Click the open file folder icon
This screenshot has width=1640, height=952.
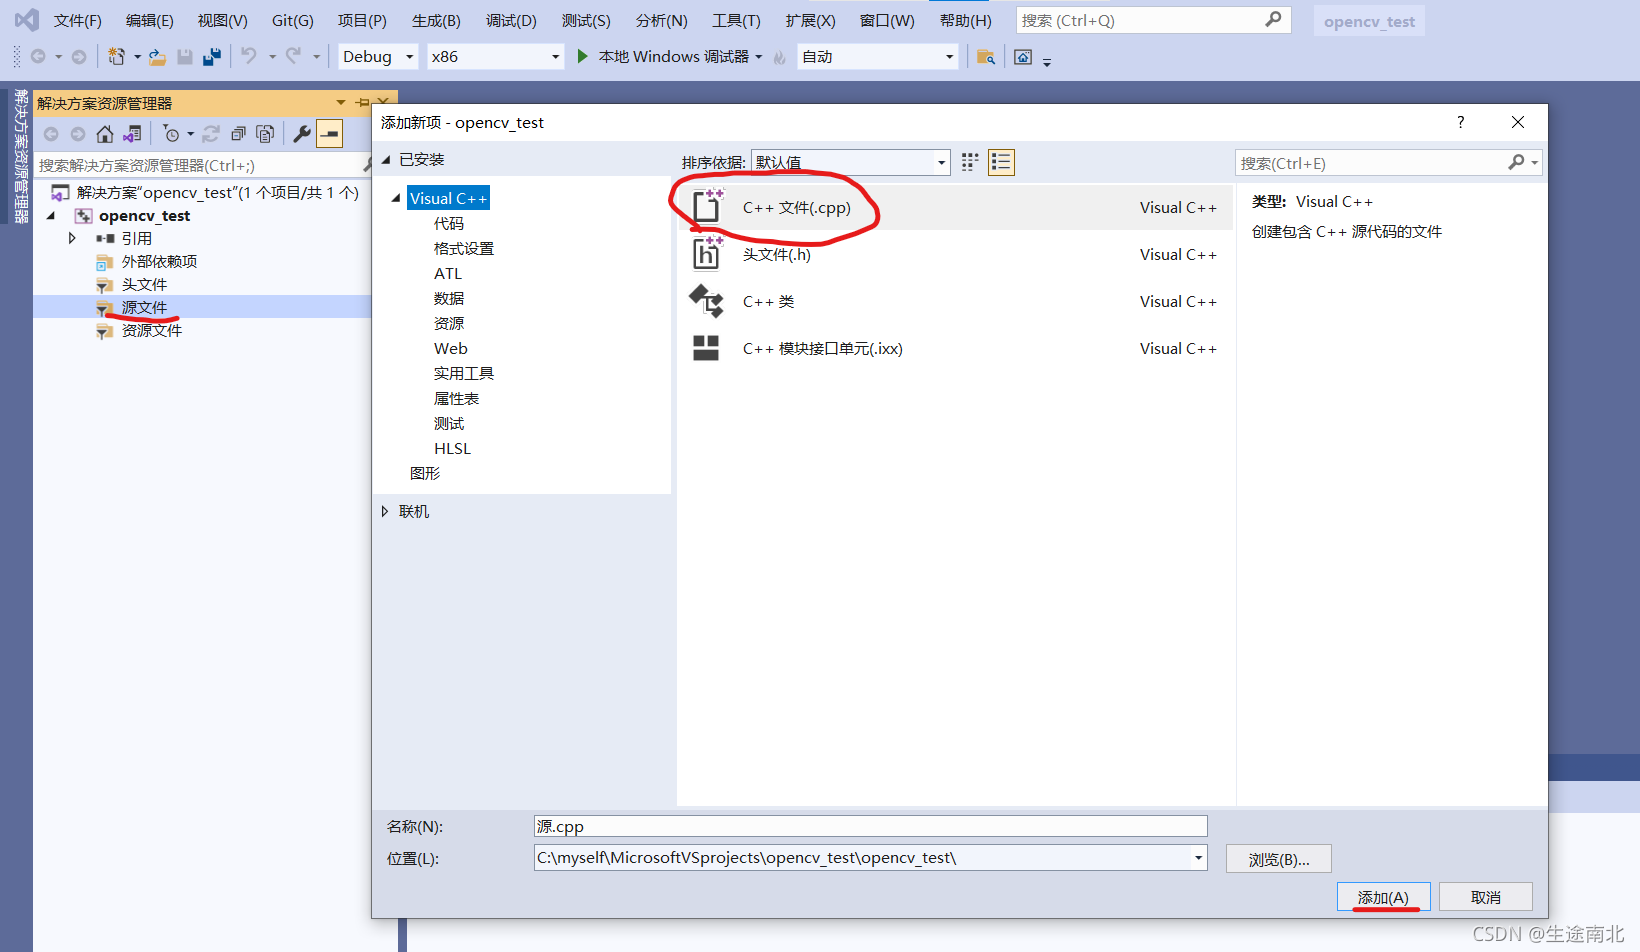pos(157,57)
